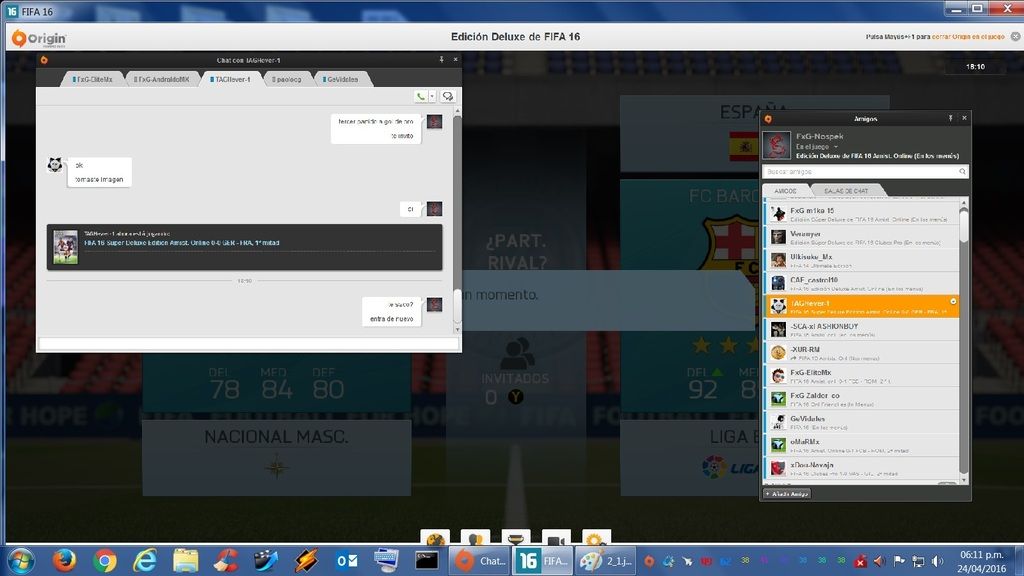The width and height of the screenshot is (1024, 576).
Task: Select the TAGHever-1 chat tab
Action: coord(231,79)
